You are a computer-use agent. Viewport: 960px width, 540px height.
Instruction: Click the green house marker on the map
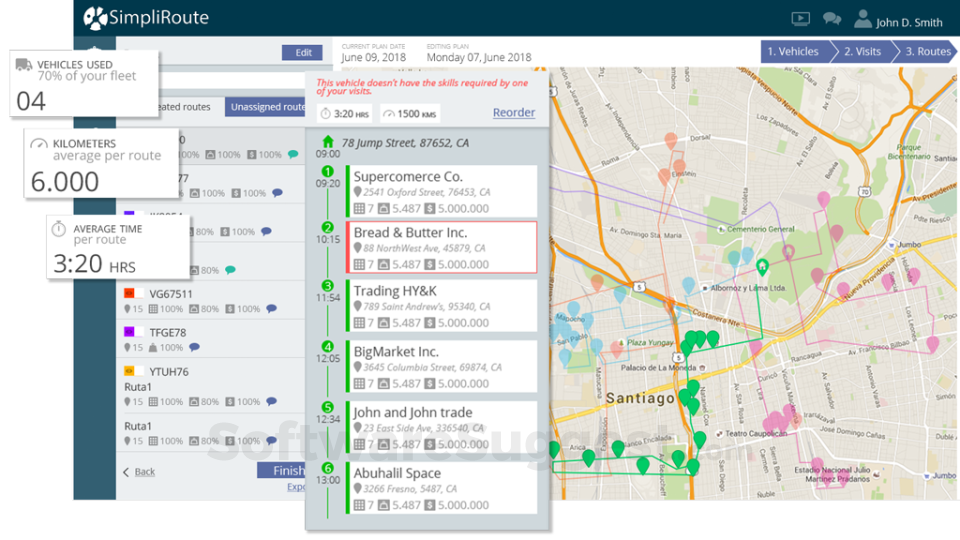point(763,266)
